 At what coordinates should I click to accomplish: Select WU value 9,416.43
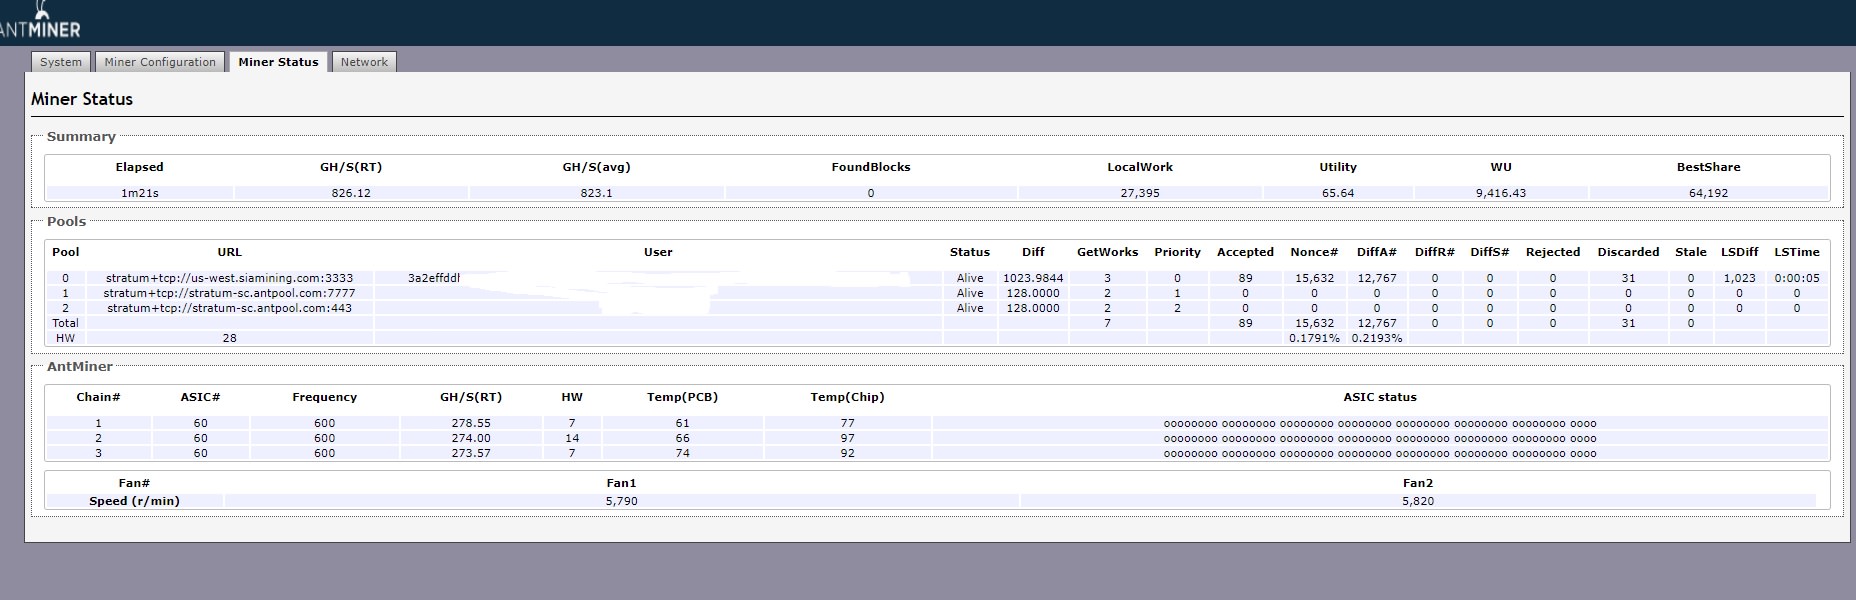point(1501,193)
